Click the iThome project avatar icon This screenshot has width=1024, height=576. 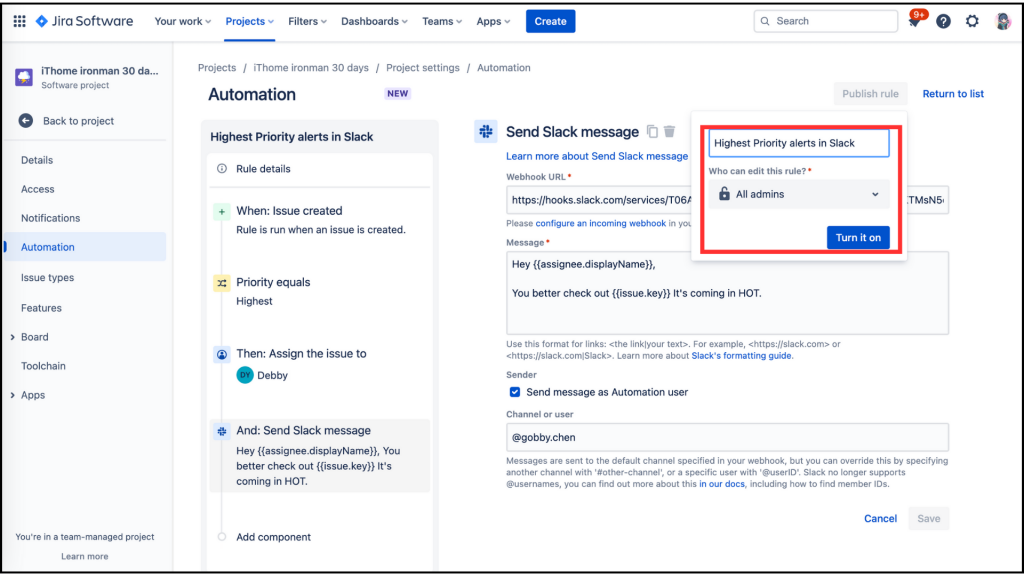pos(24,76)
